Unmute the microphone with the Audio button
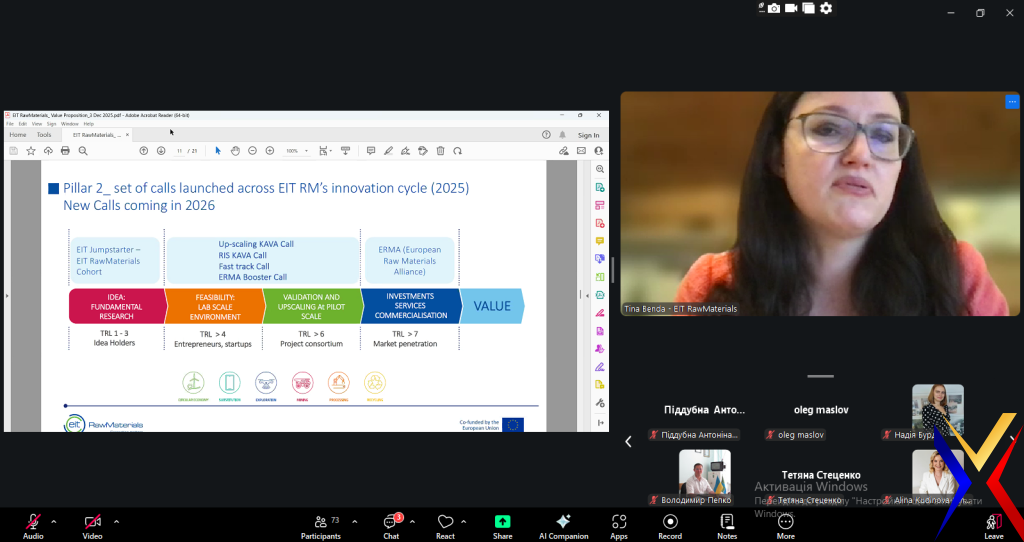1024x542 pixels. pyautogui.click(x=33, y=523)
